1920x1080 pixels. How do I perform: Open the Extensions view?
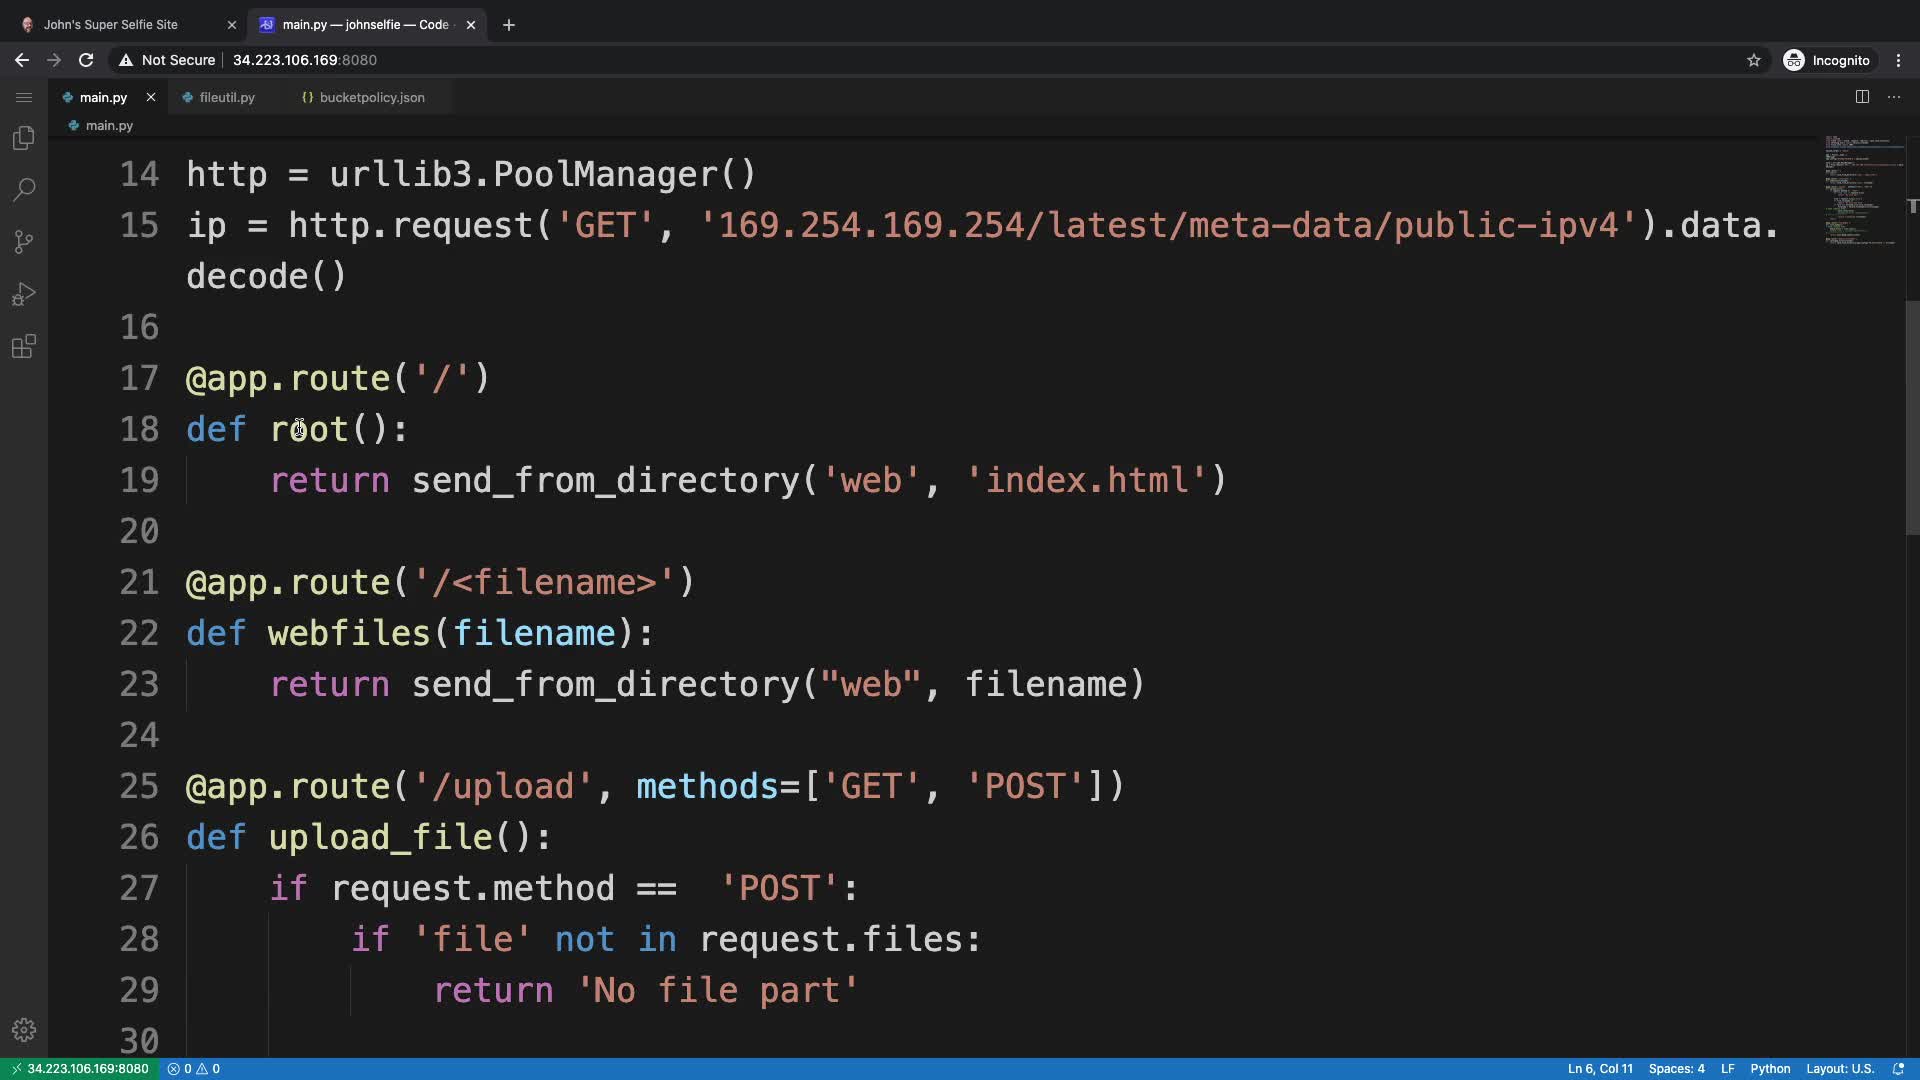[24, 347]
